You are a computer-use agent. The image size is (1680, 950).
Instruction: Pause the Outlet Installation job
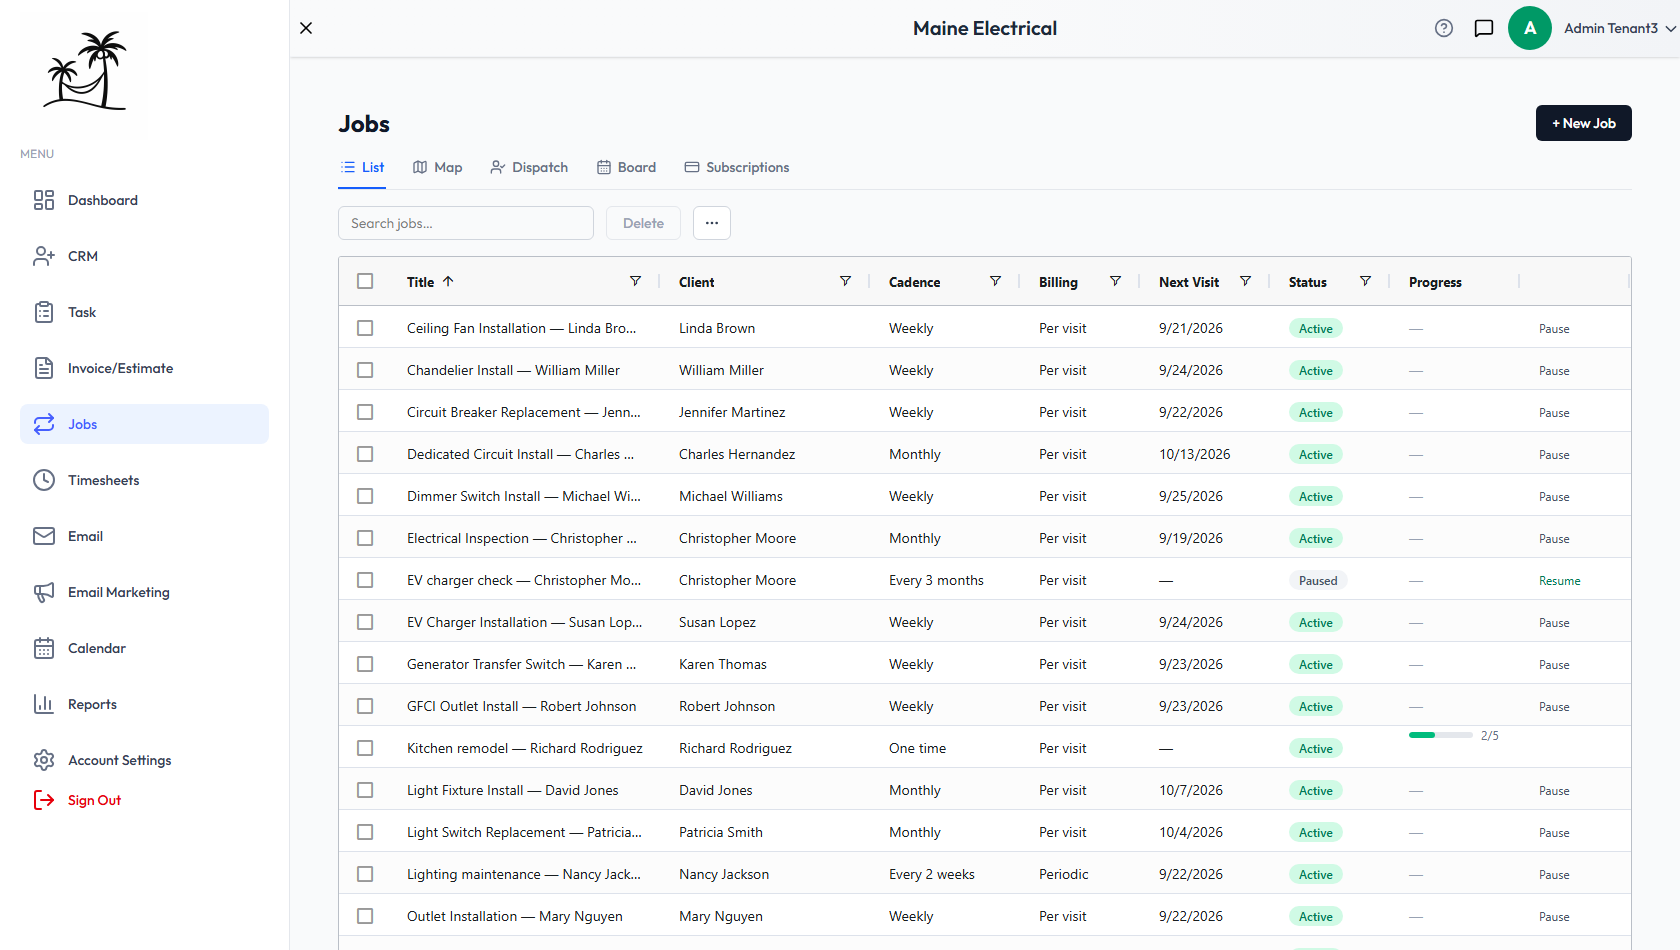coord(1554,917)
